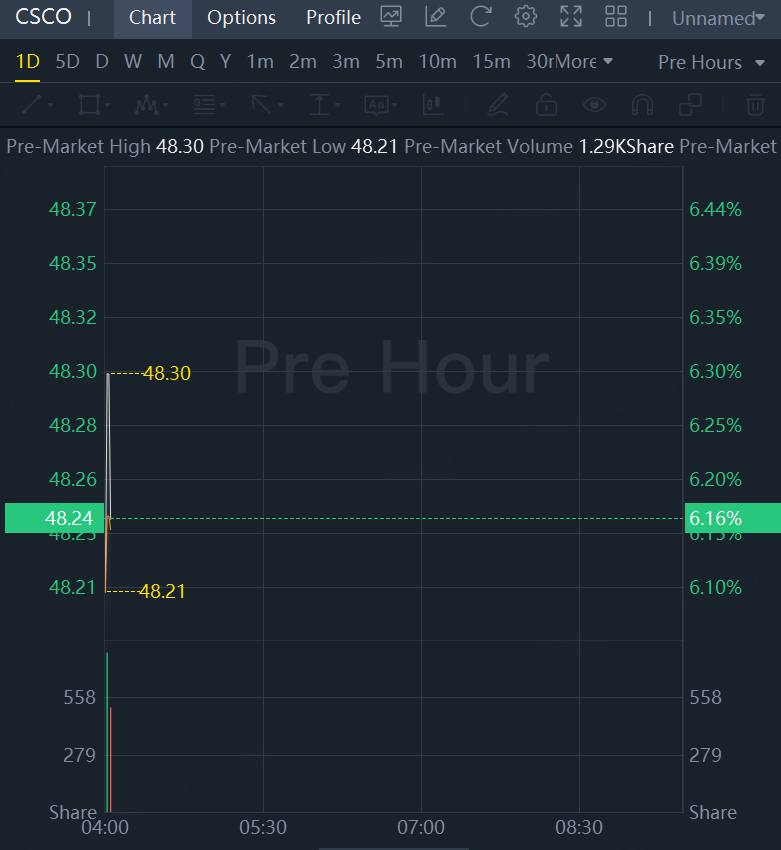781x850 pixels.
Task: Open the Unnamed layout dropdown
Action: point(717,18)
